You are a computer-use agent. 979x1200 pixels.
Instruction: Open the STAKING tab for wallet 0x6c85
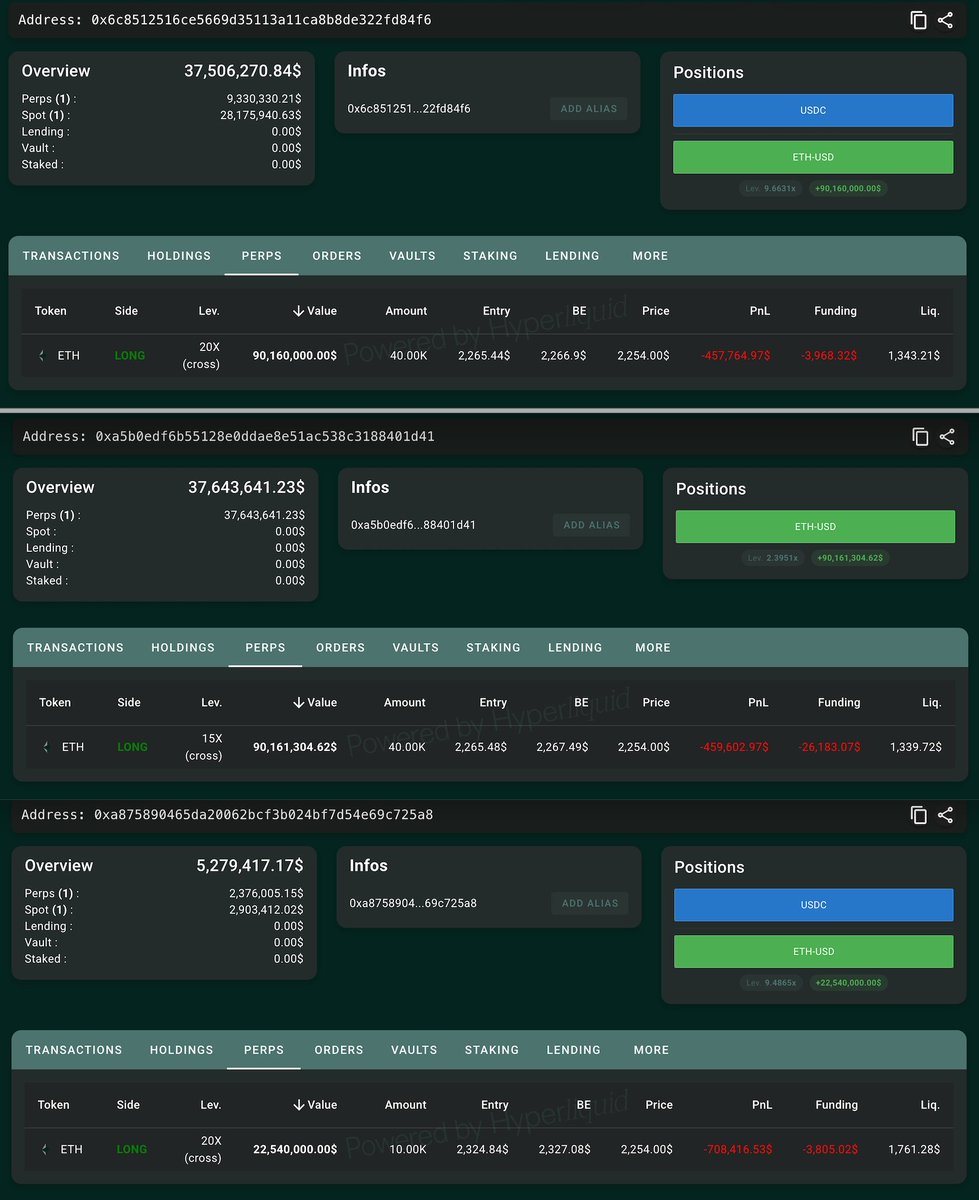(x=490, y=256)
